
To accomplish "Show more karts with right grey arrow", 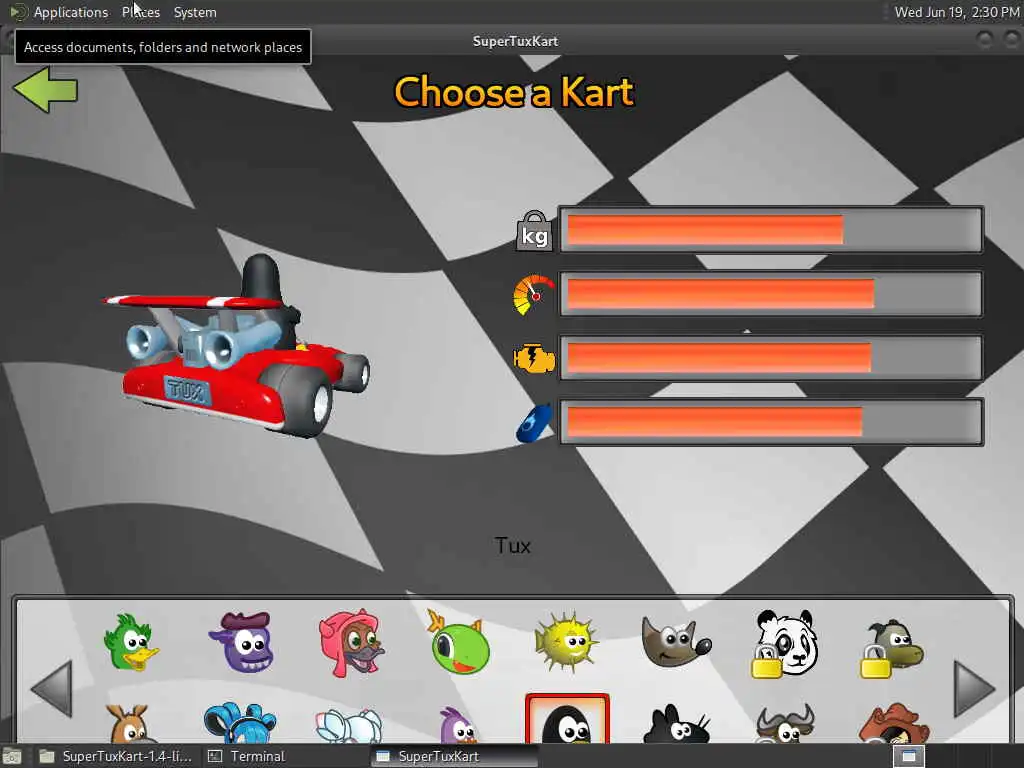I will coord(974,688).
